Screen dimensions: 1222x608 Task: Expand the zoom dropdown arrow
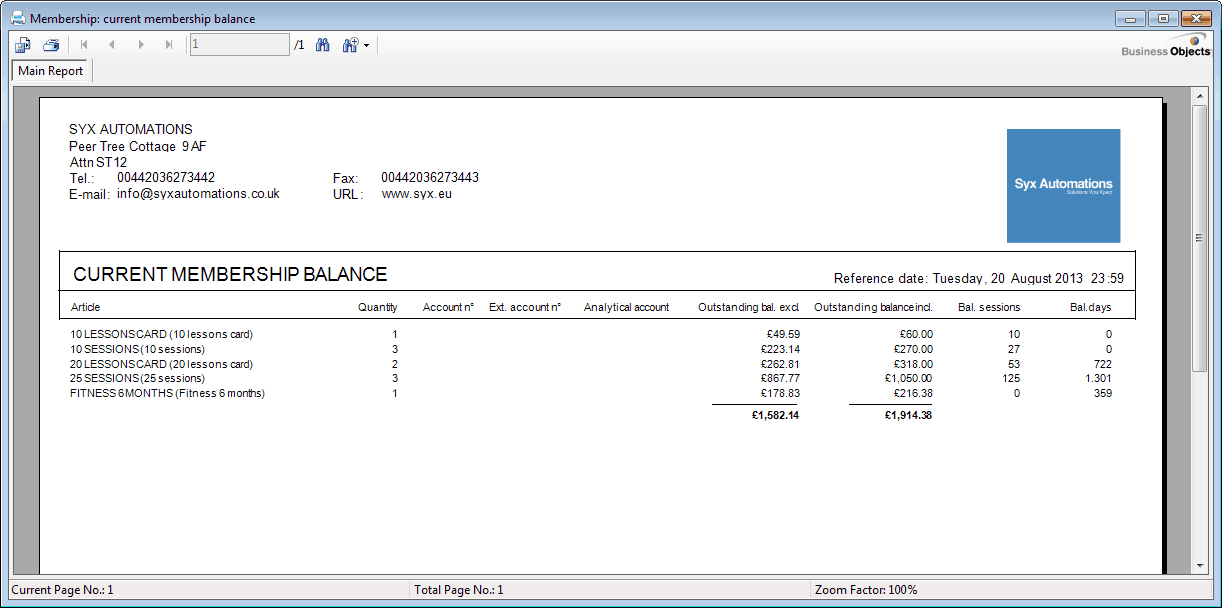367,46
